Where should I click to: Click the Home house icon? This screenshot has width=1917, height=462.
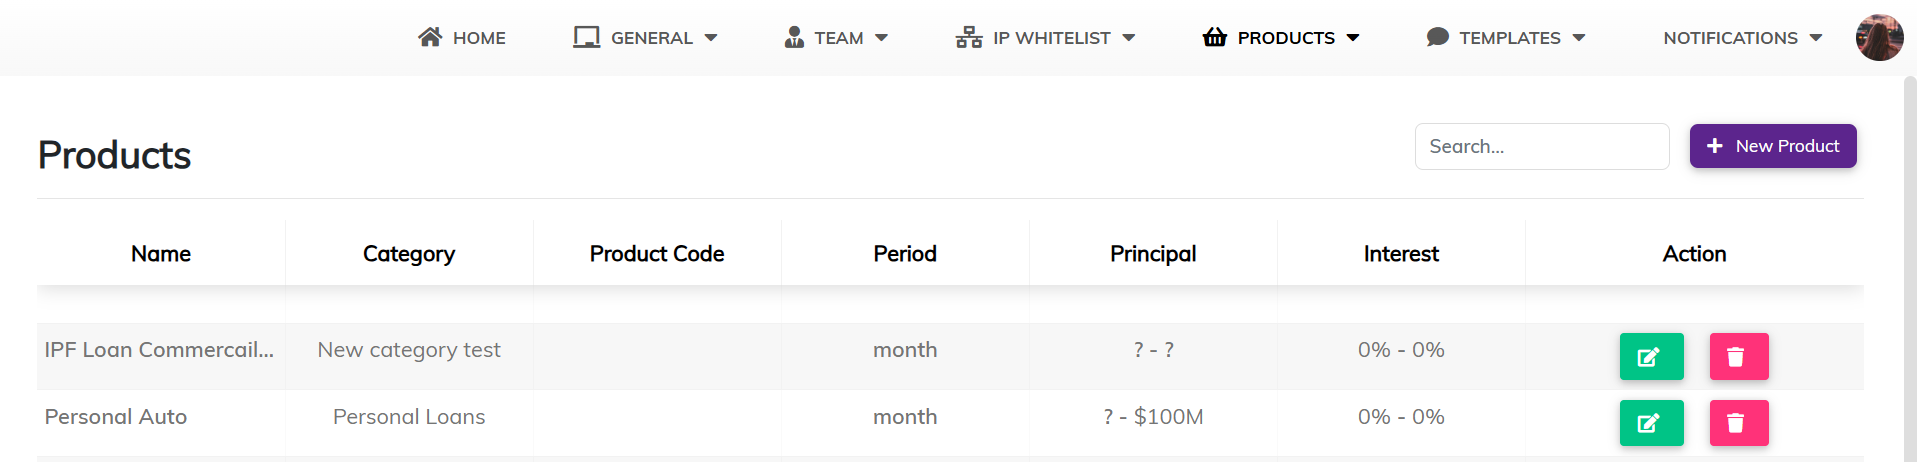tap(430, 37)
